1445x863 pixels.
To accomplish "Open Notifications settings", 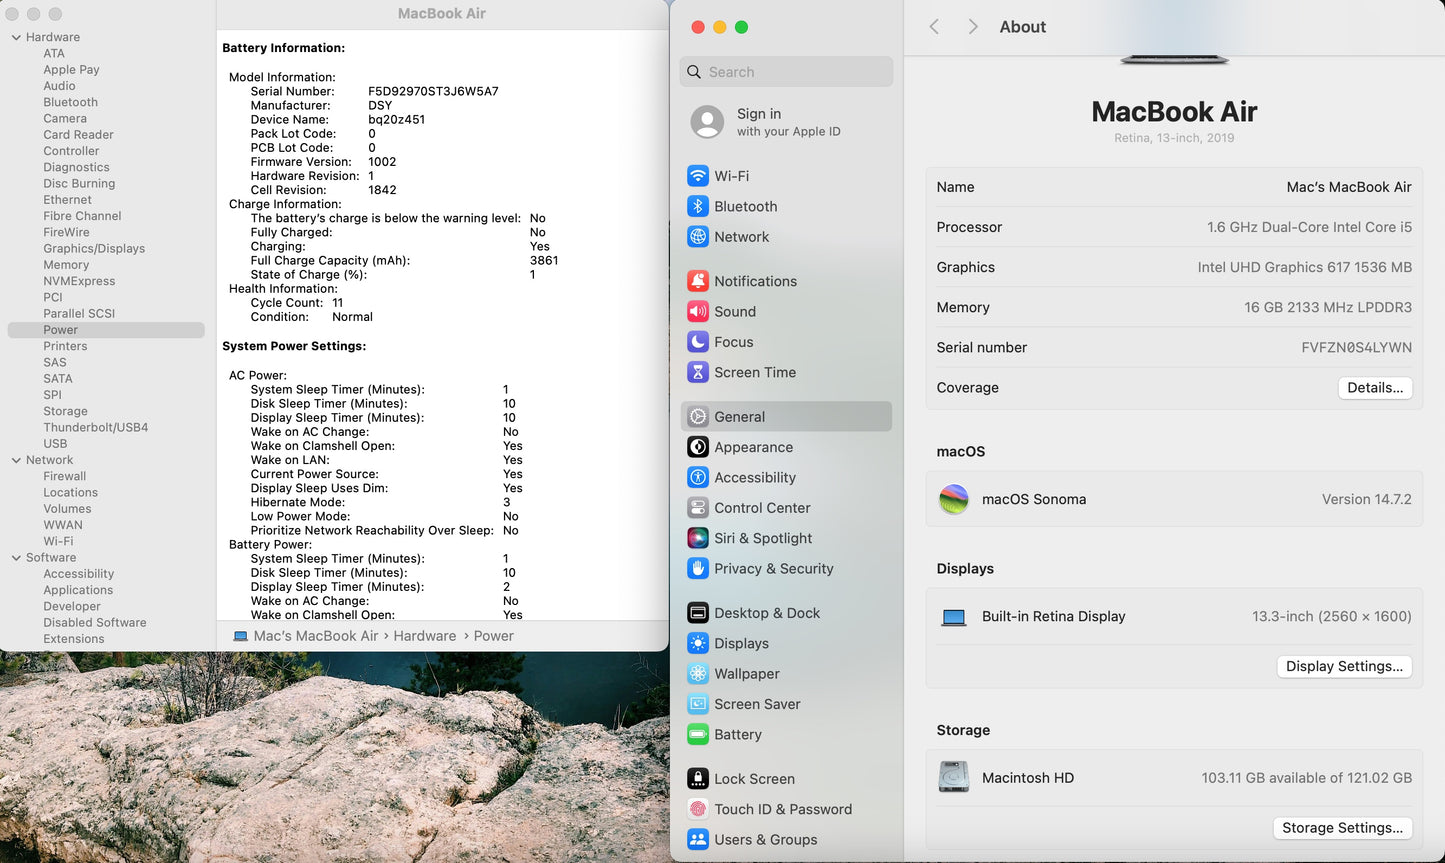I will 755,280.
